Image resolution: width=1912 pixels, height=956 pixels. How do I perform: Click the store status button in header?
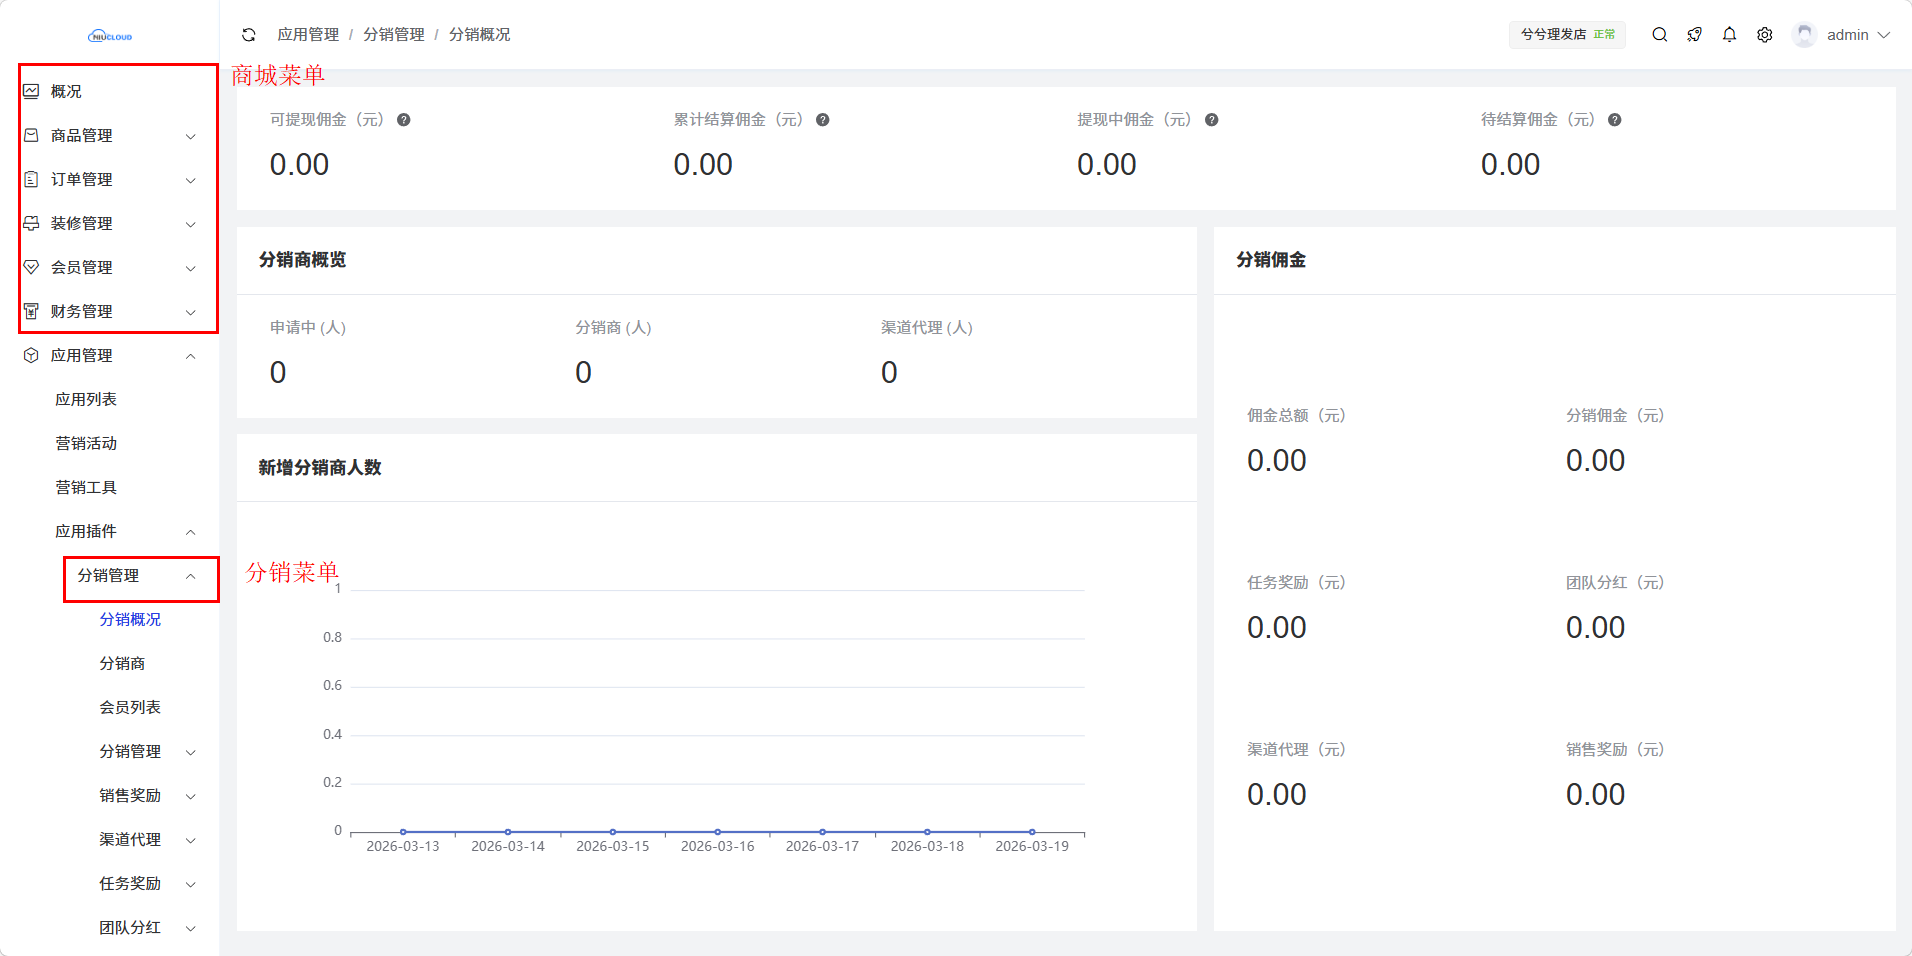tap(1566, 35)
